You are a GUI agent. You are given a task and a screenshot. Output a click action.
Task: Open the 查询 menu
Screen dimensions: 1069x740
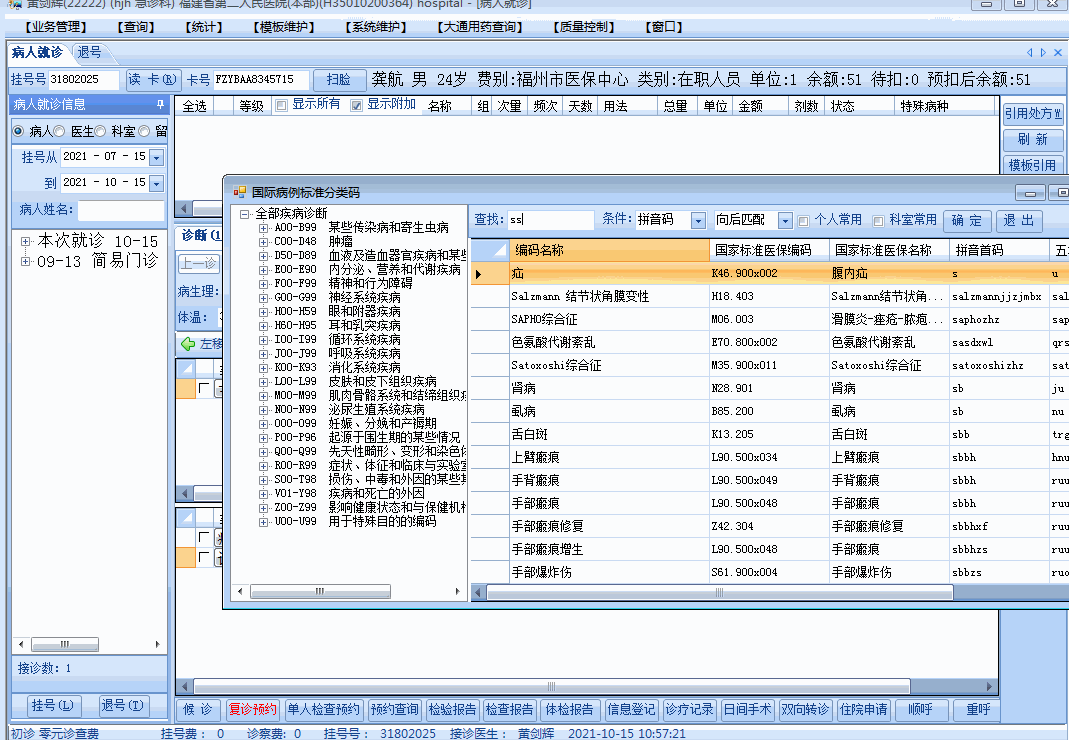point(136,27)
